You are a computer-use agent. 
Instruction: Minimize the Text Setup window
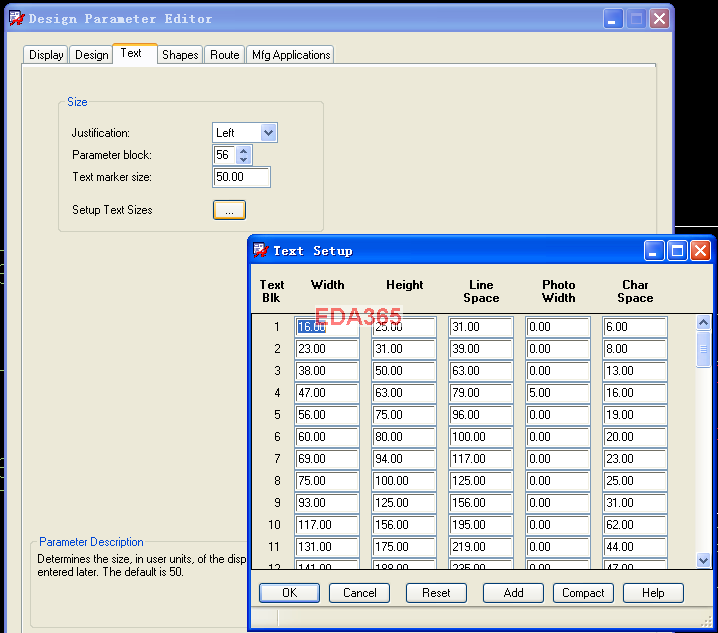tap(654, 250)
